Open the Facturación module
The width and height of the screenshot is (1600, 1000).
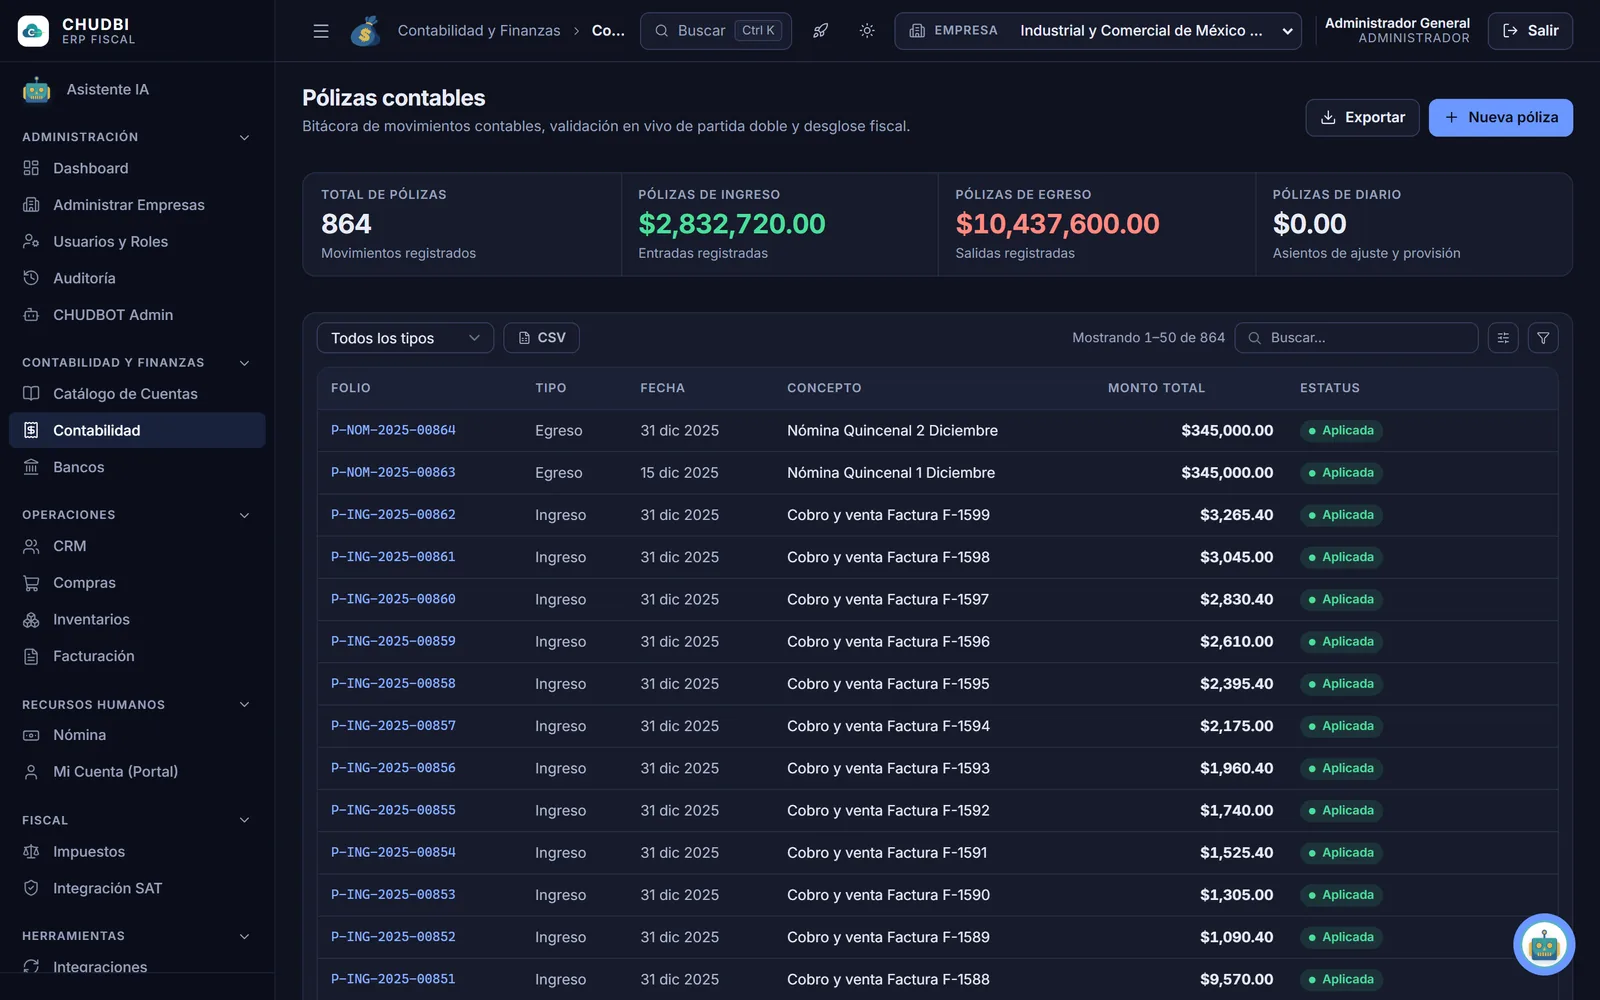(137, 656)
